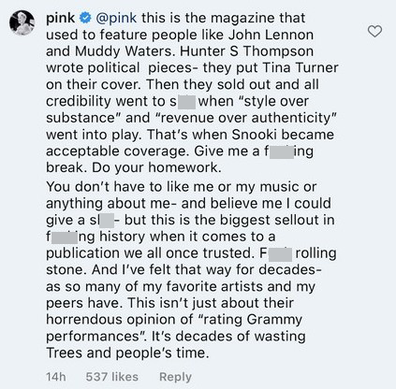The width and height of the screenshot is (396, 389).
Task: Reply to pink's comment
Action: tap(175, 377)
